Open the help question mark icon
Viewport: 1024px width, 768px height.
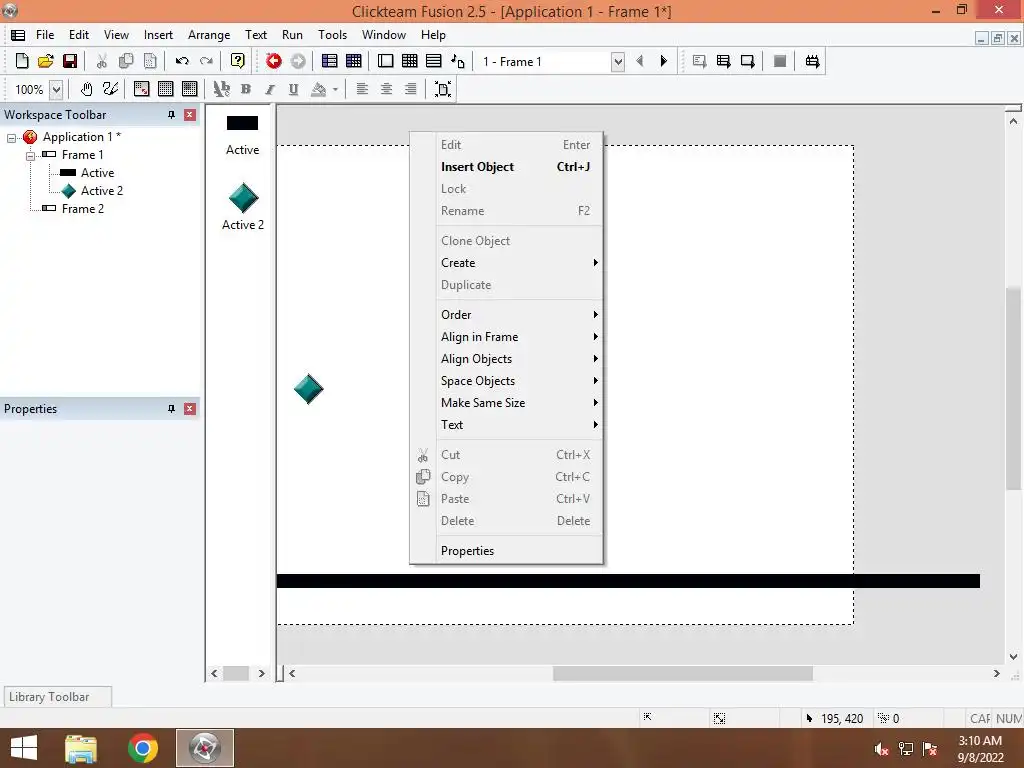[238, 61]
